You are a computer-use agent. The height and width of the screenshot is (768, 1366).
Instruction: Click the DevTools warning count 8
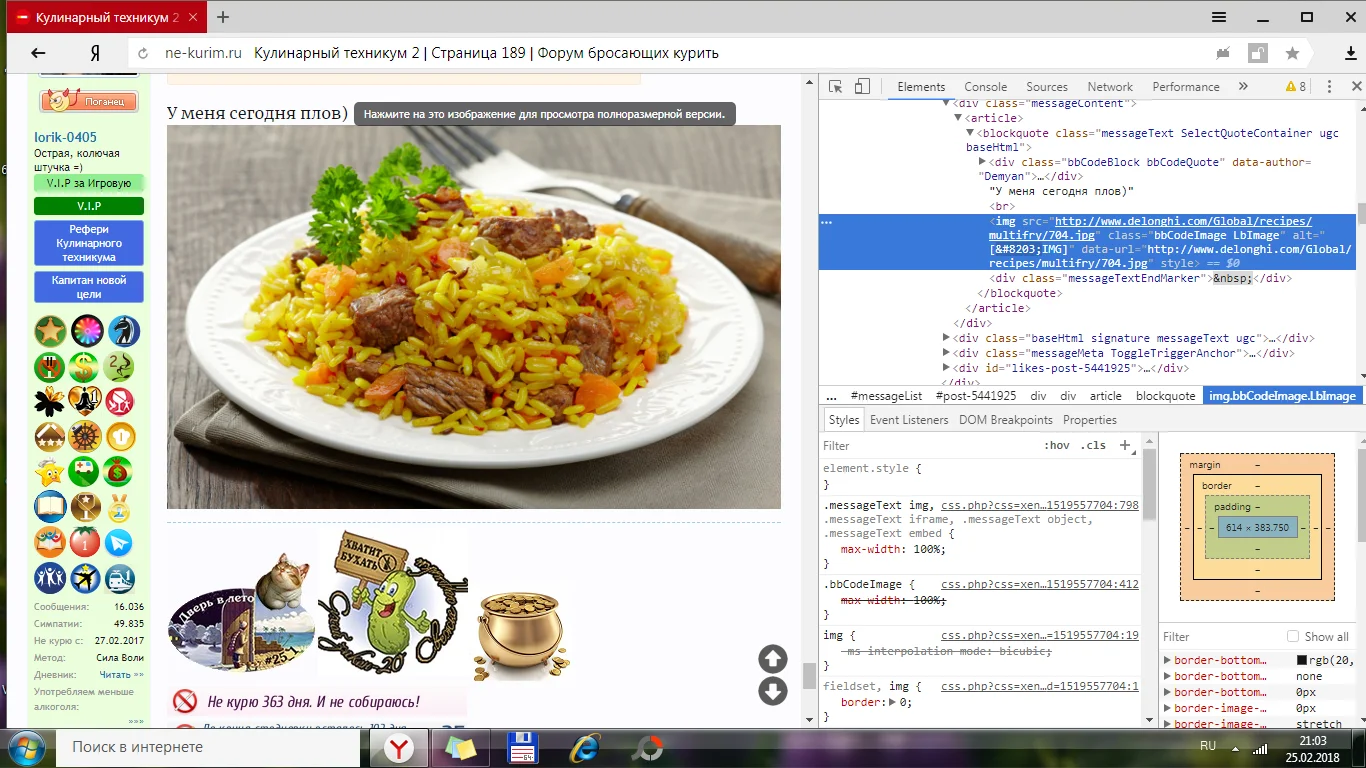[x=1296, y=87]
